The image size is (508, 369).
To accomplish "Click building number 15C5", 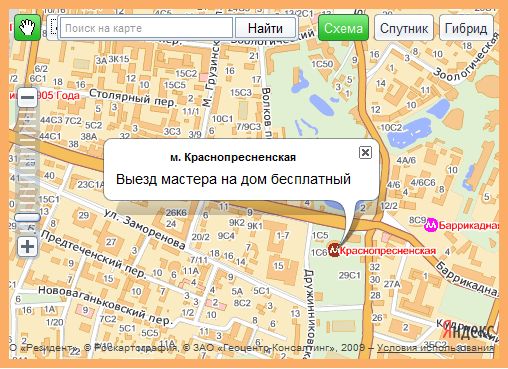I will click(x=175, y=85).
